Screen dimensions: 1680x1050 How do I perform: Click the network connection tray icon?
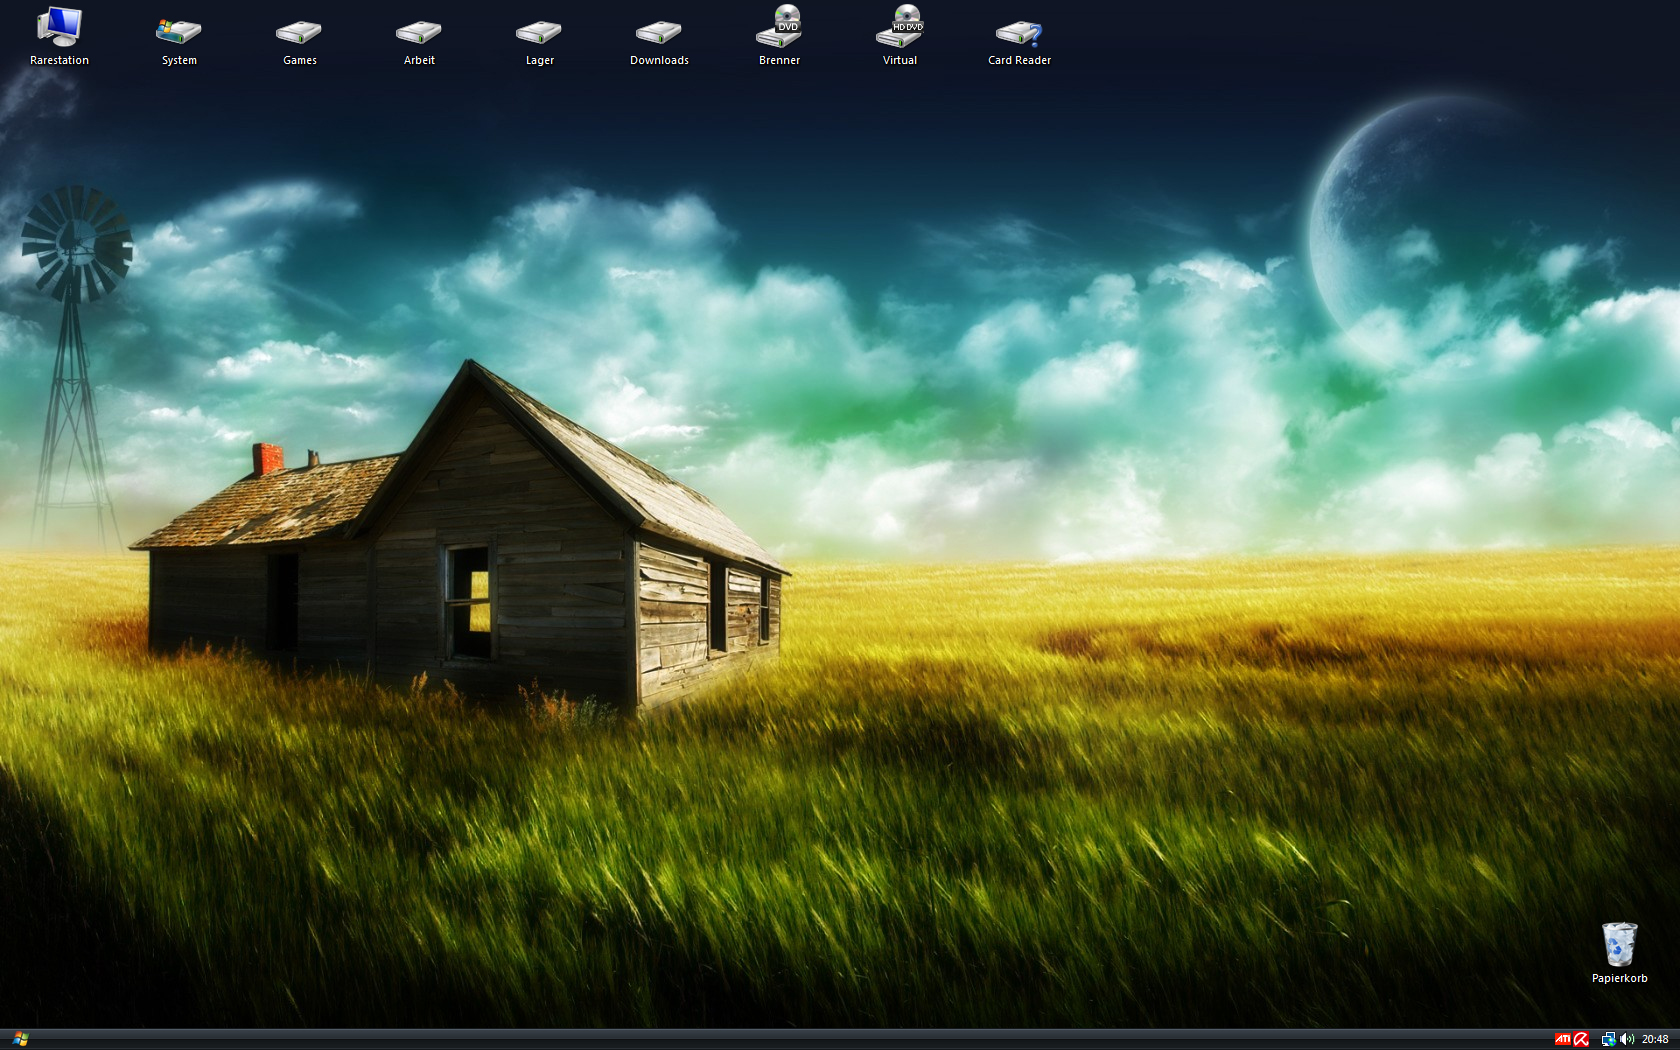pos(1608,1039)
